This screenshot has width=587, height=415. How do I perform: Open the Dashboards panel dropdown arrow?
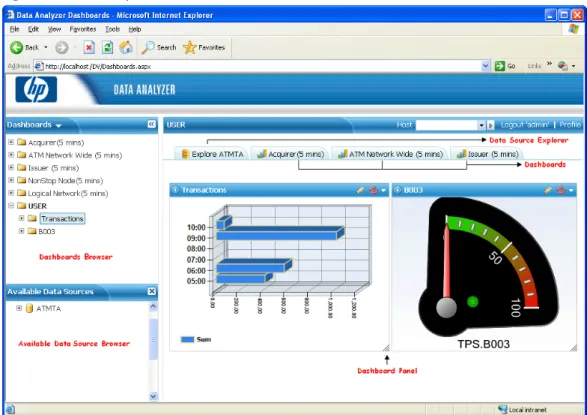click(x=58, y=126)
